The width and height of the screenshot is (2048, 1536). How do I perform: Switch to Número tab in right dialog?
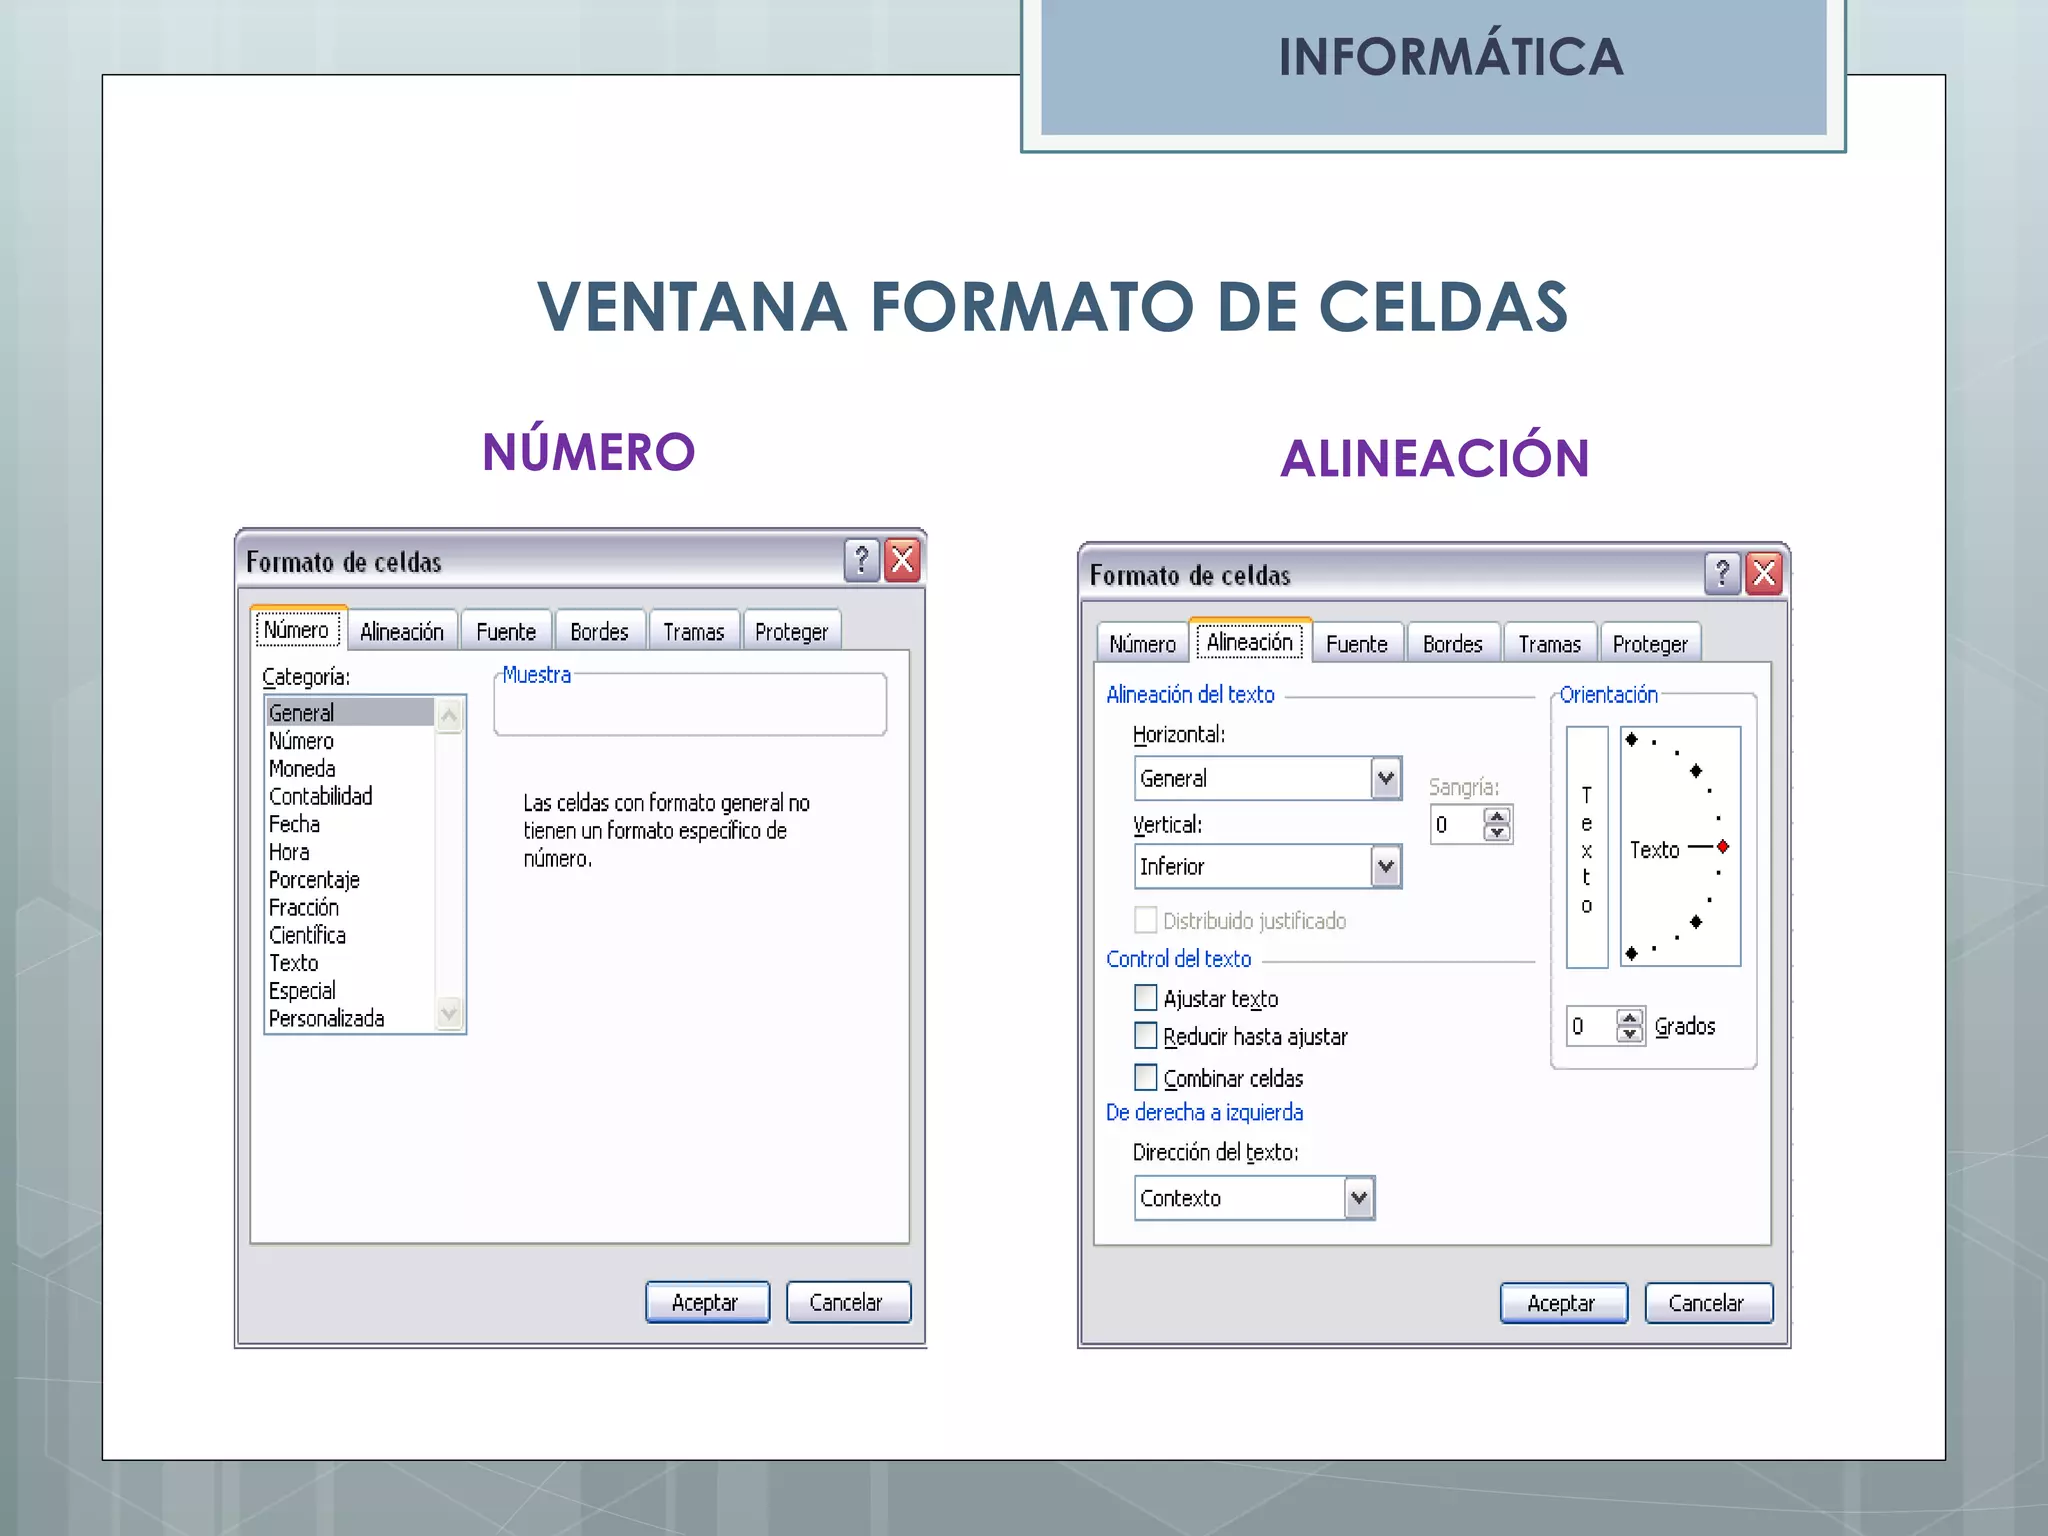pos(1142,644)
